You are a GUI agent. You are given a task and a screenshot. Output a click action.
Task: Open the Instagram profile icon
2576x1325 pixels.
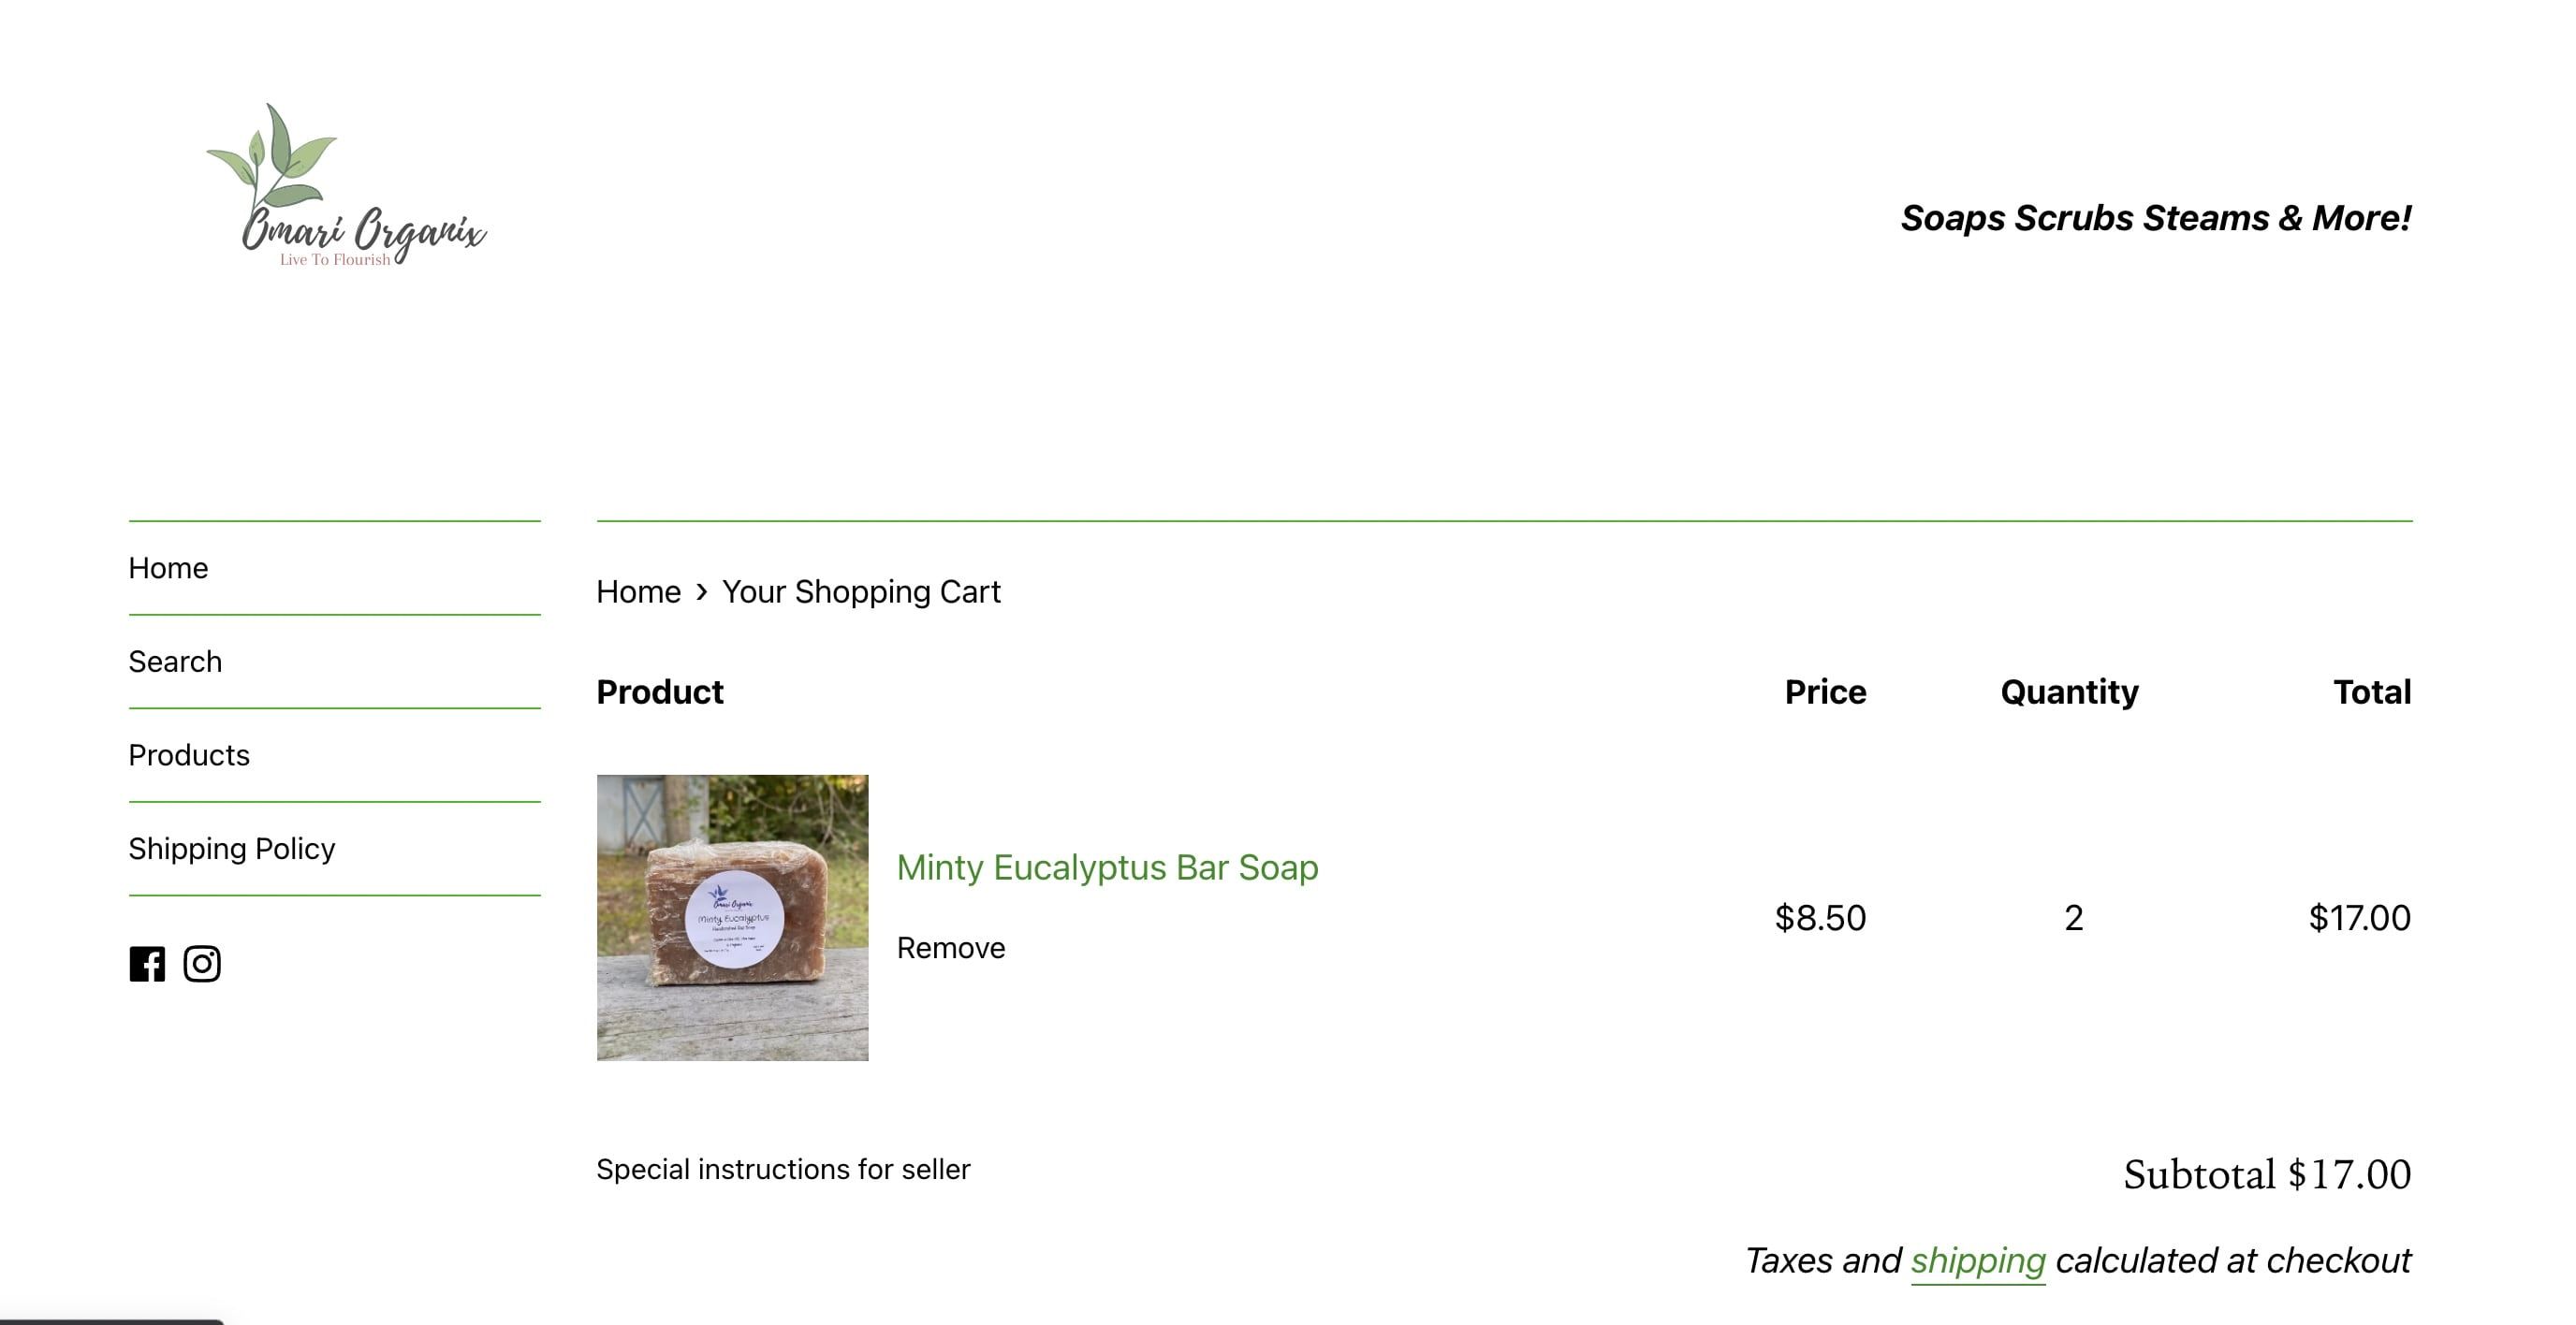click(x=202, y=964)
